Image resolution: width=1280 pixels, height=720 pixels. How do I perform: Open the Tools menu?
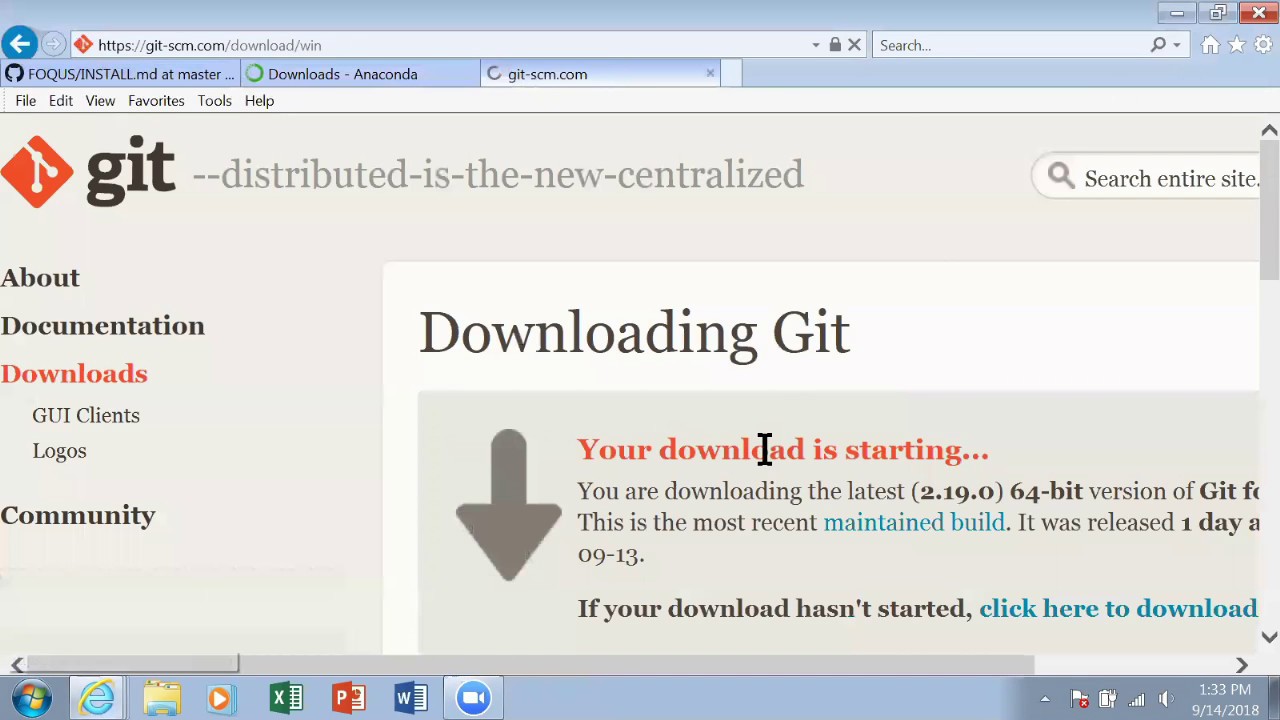tap(214, 101)
